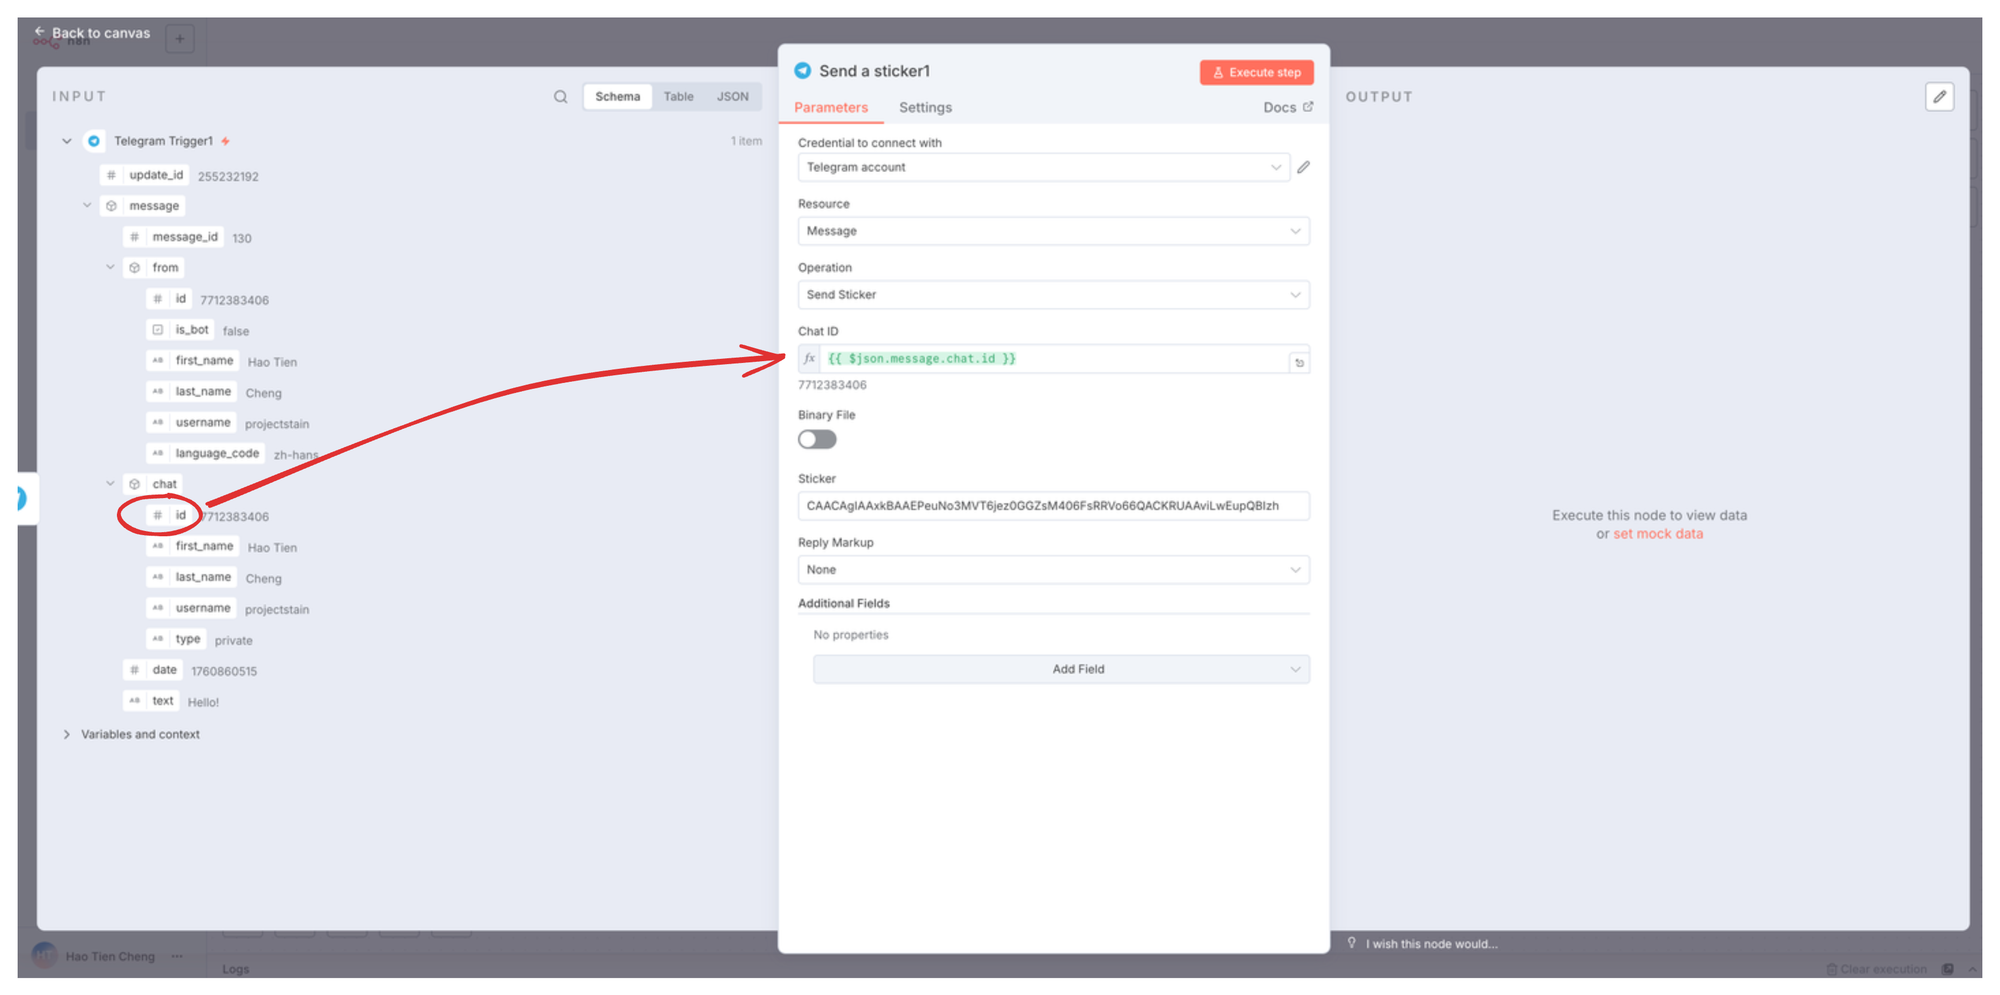Switch Input view to JSON tab
Image resolution: width=2000 pixels, height=995 pixels.
click(732, 97)
